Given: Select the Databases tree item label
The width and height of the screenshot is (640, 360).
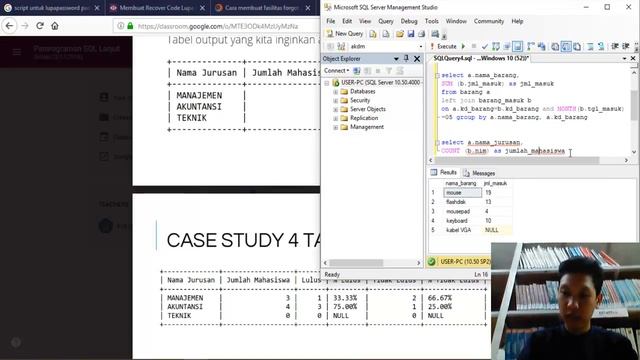Looking at the screenshot, I should point(362,91).
